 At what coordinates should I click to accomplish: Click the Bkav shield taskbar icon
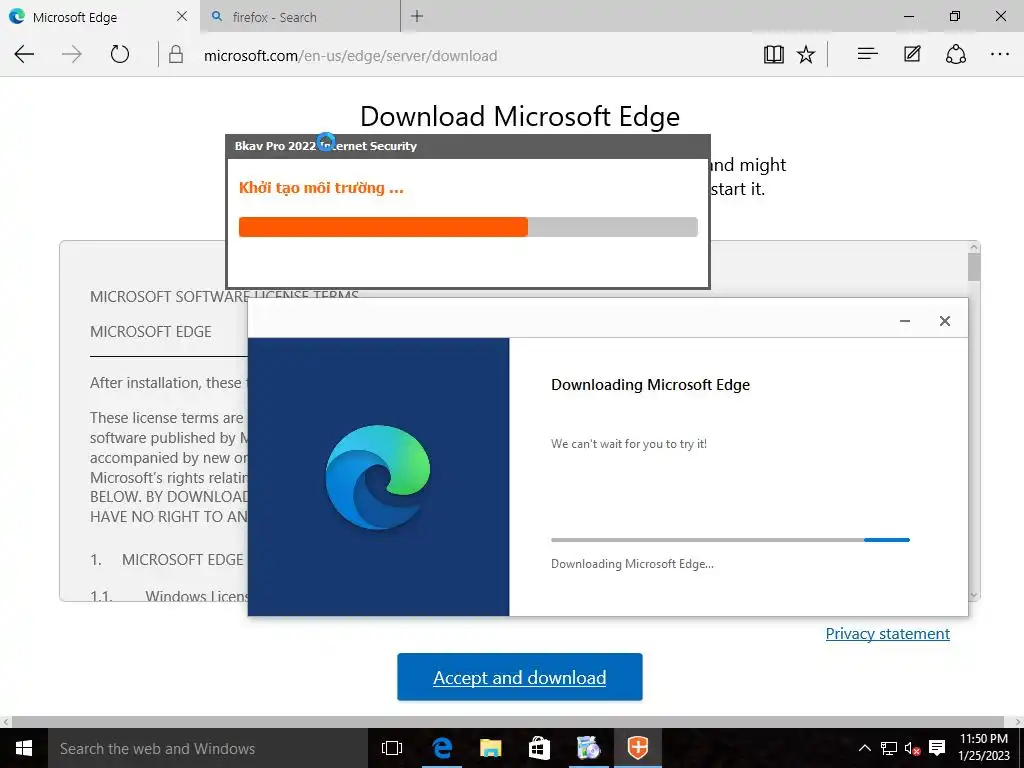637,748
